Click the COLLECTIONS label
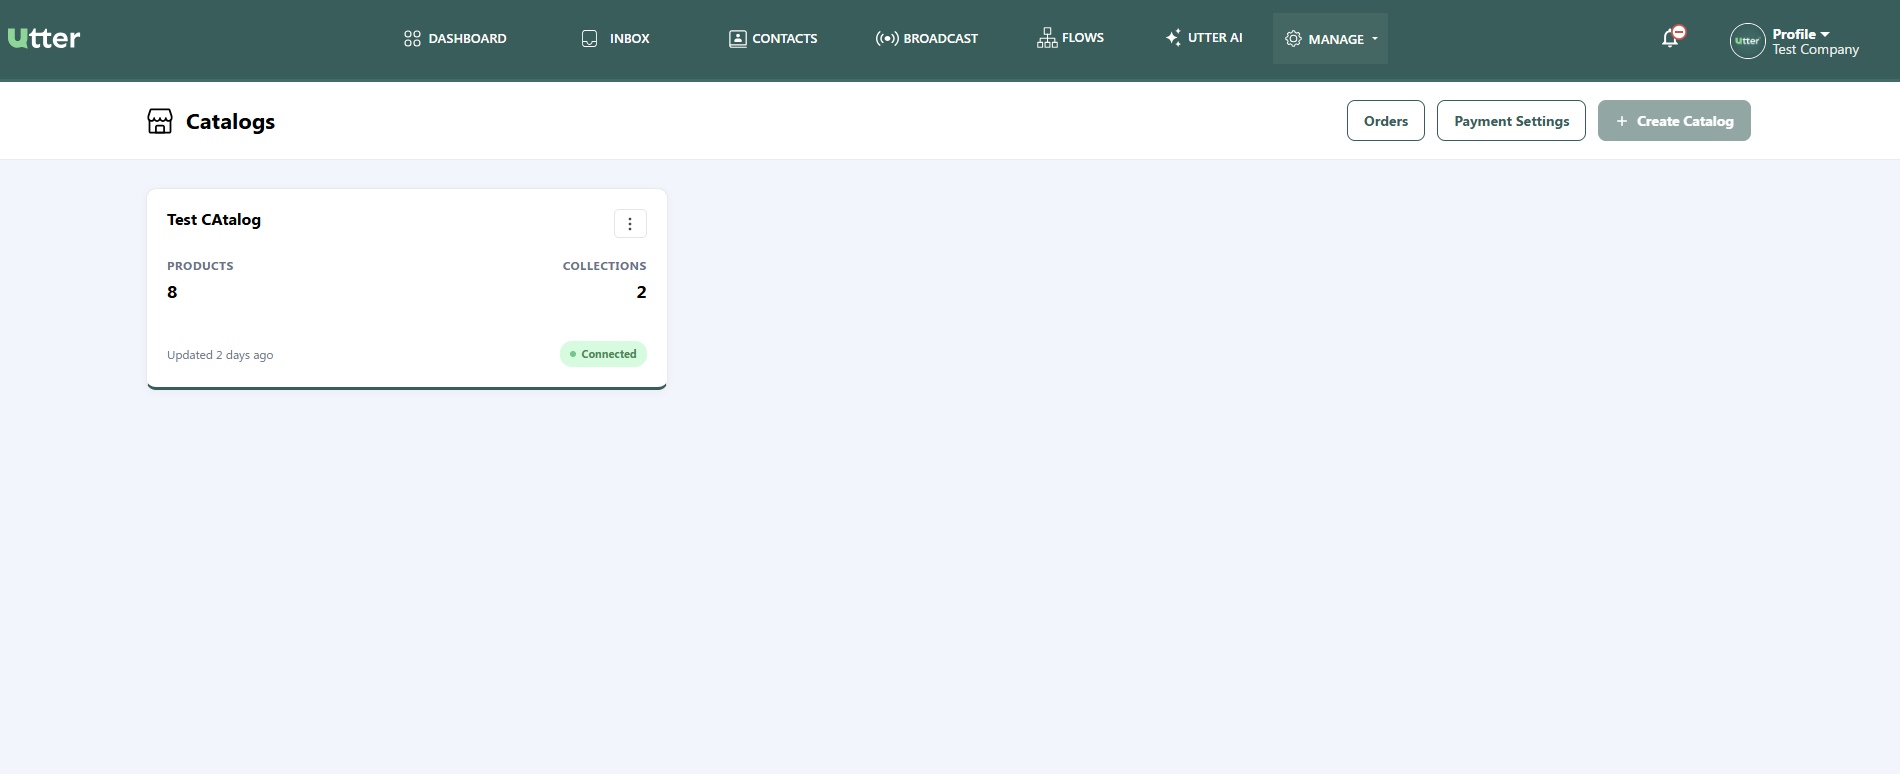The width and height of the screenshot is (1900, 774). point(604,266)
